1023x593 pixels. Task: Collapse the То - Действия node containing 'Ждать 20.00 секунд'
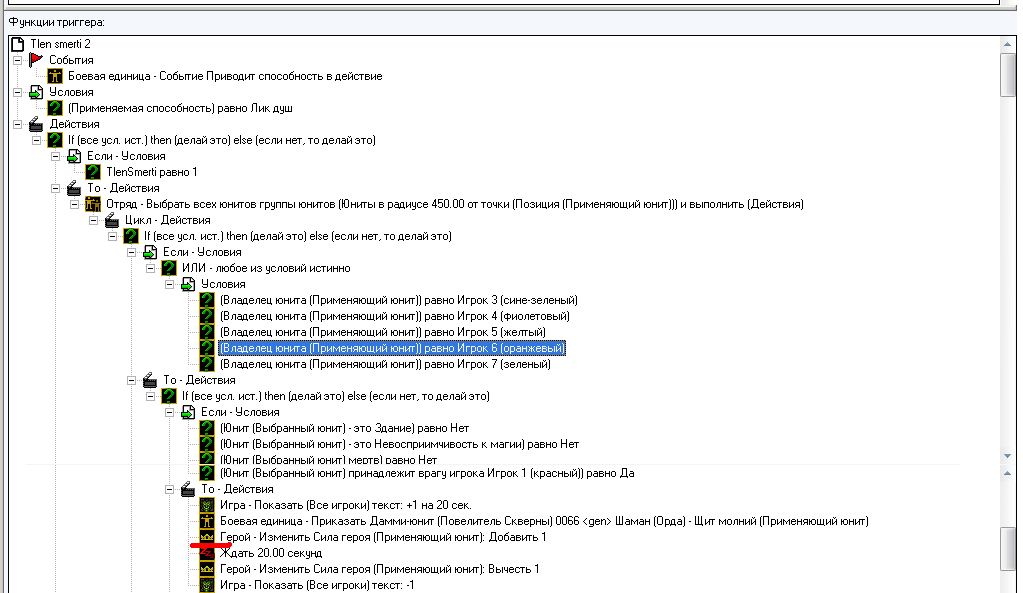coord(169,489)
